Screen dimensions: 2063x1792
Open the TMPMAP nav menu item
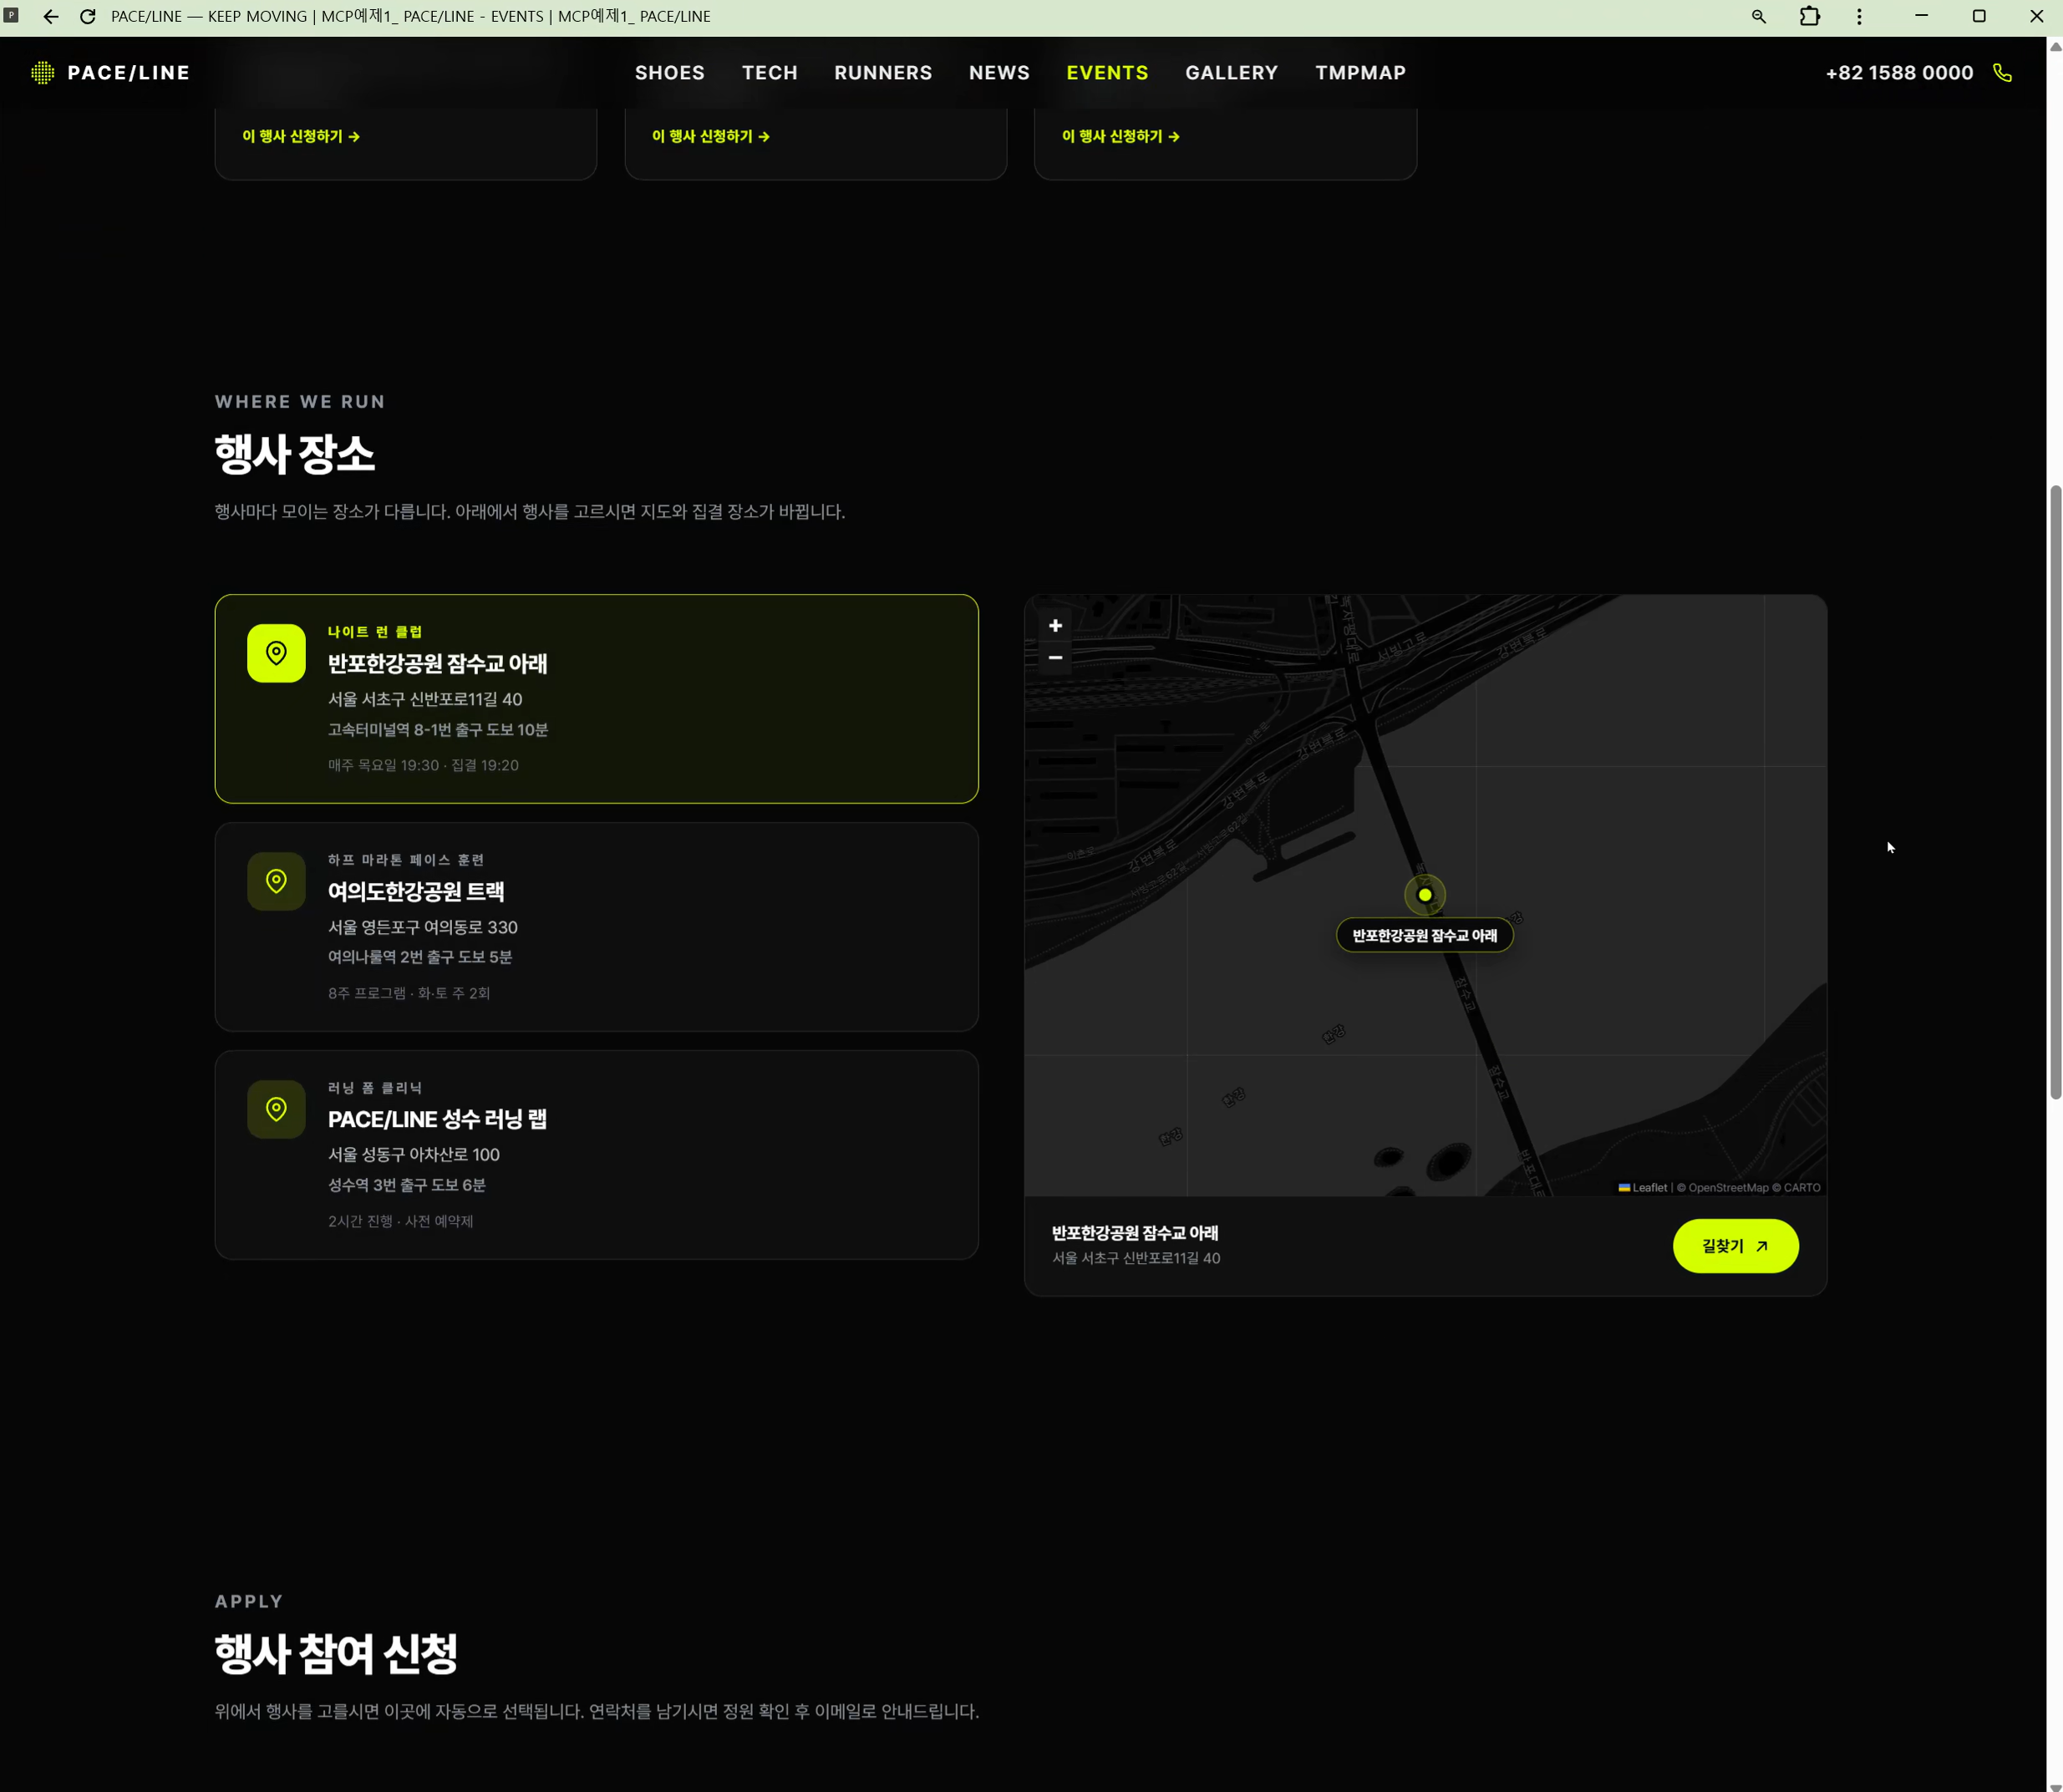point(1361,73)
